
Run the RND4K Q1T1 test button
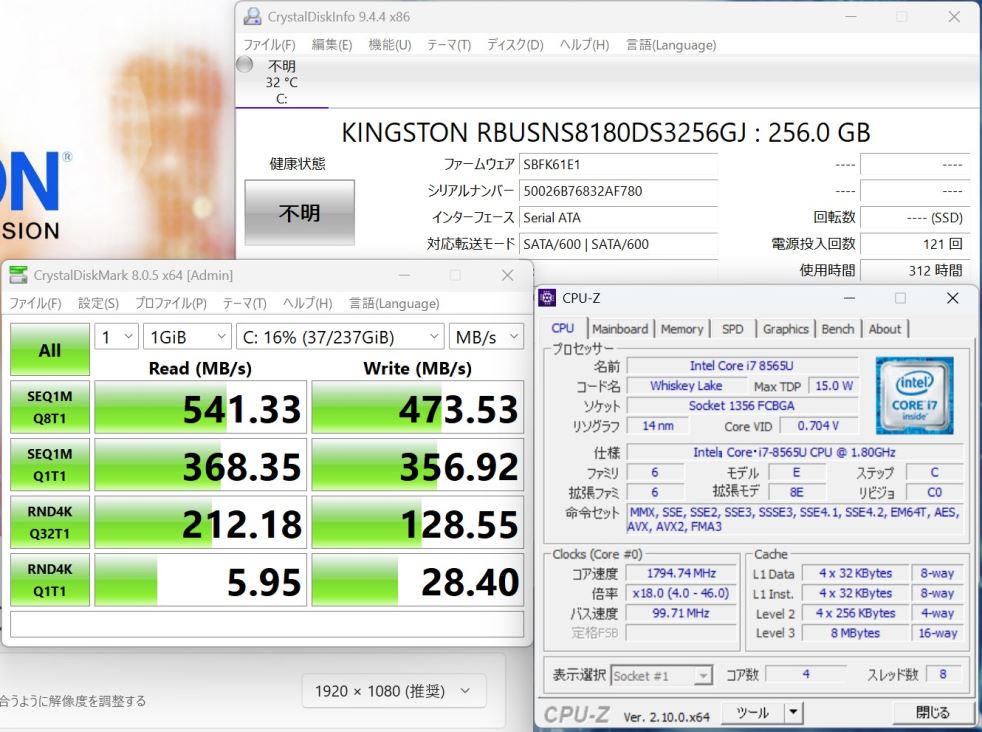coord(49,580)
